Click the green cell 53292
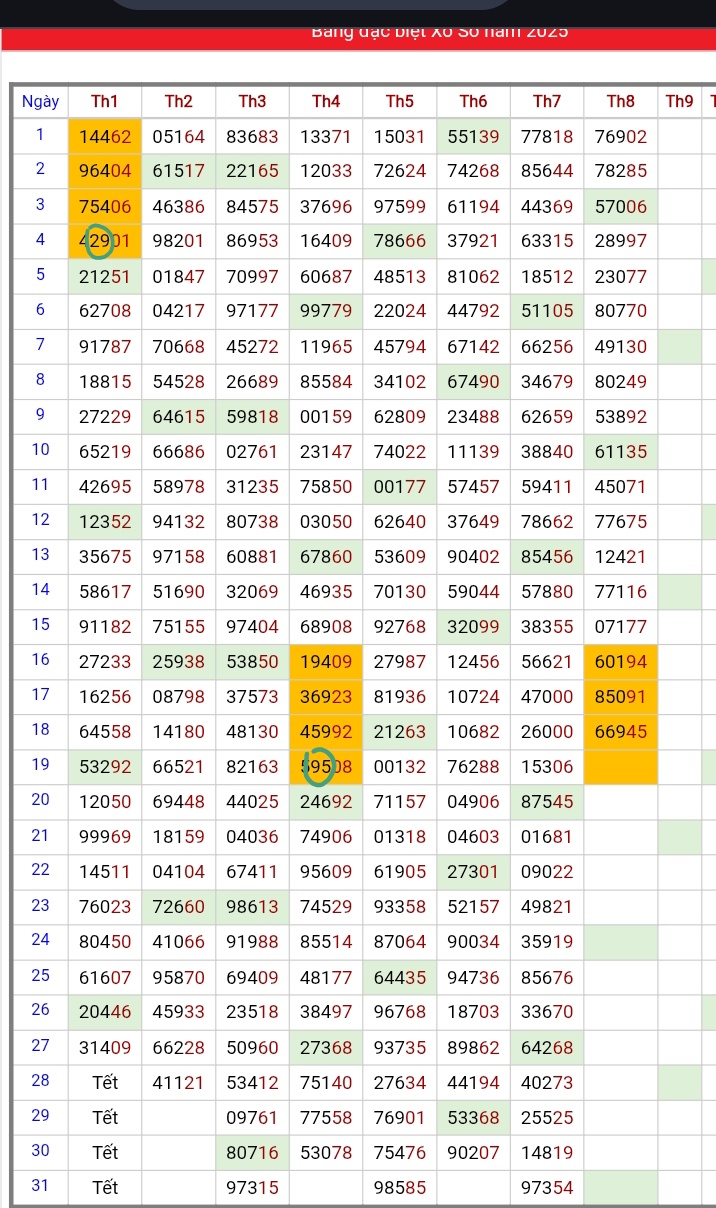Viewport: 716px width, 1208px height. 104,766
